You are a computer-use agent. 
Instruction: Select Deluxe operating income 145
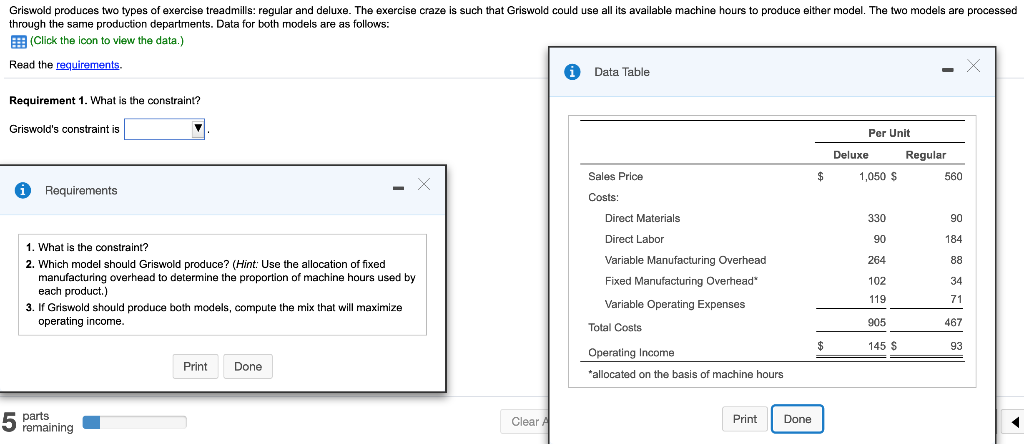877,345
